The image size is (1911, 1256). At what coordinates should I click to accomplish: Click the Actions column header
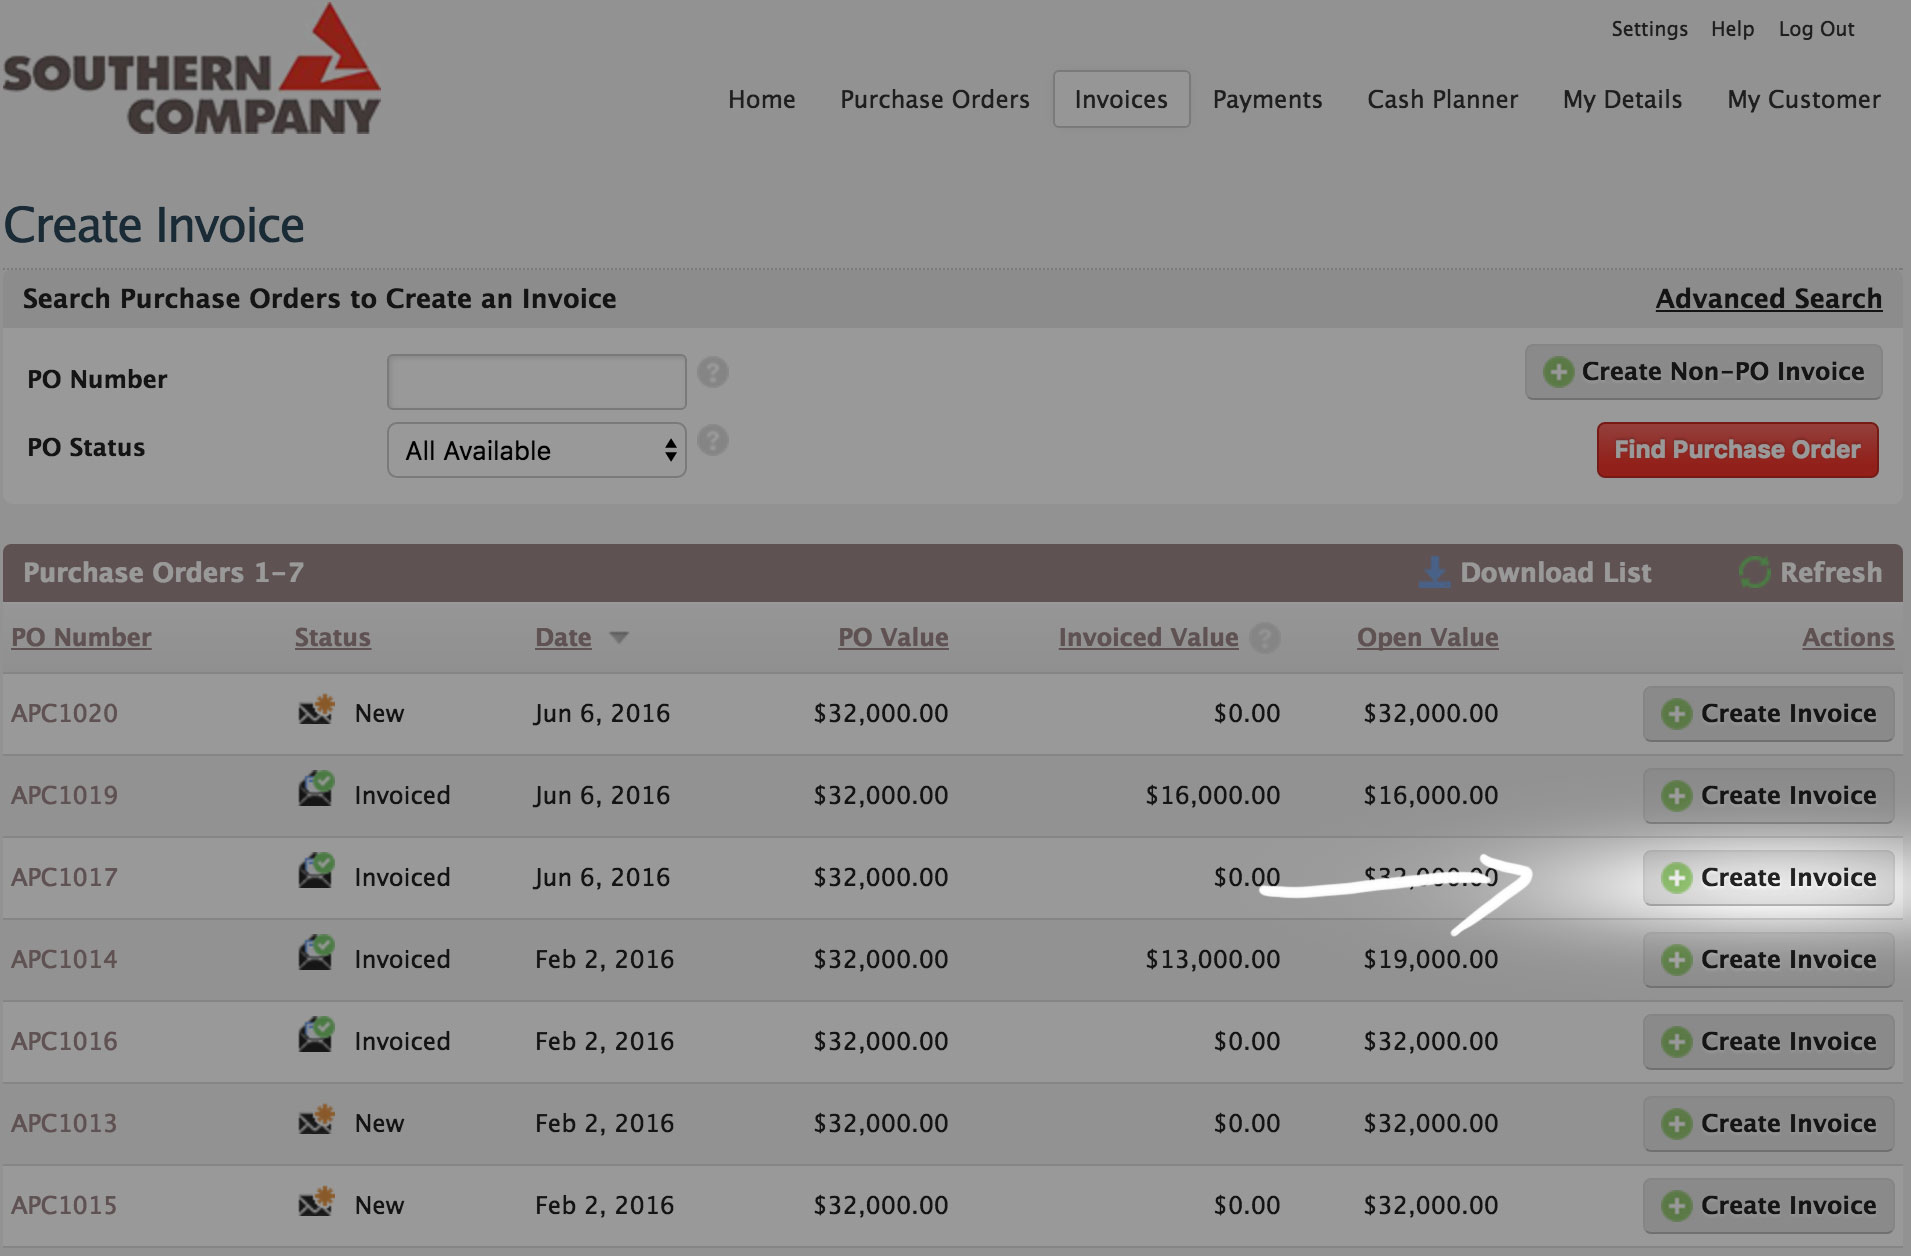tap(1848, 638)
